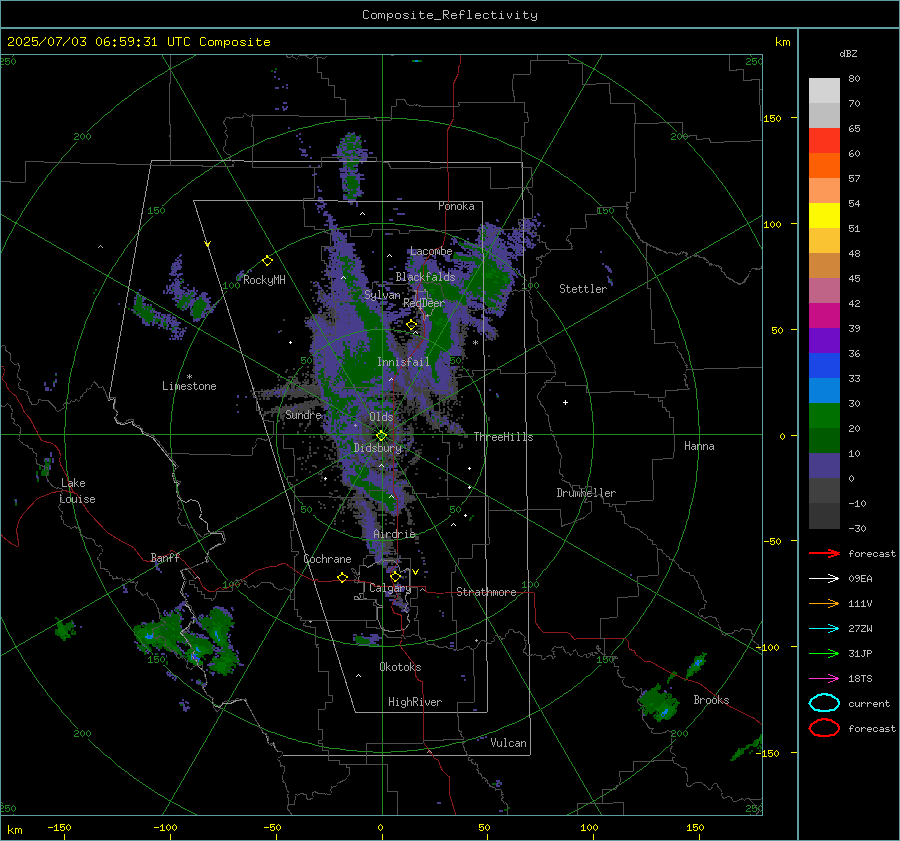Select the 65 dBZ red color swatch
Image resolution: width=900 pixels, height=841 pixels.
[824, 140]
